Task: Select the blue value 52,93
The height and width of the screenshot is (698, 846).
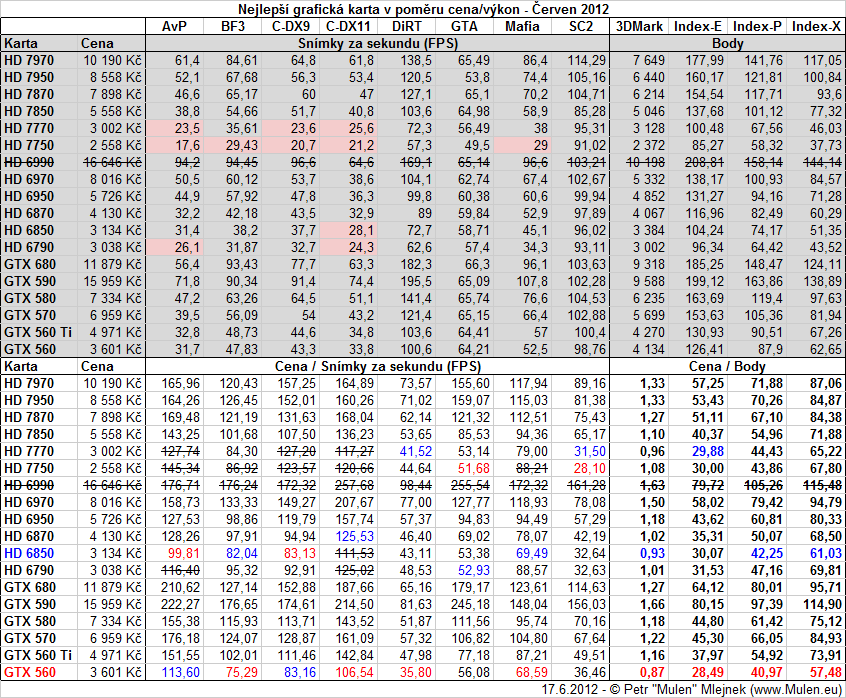Action: pos(474,571)
